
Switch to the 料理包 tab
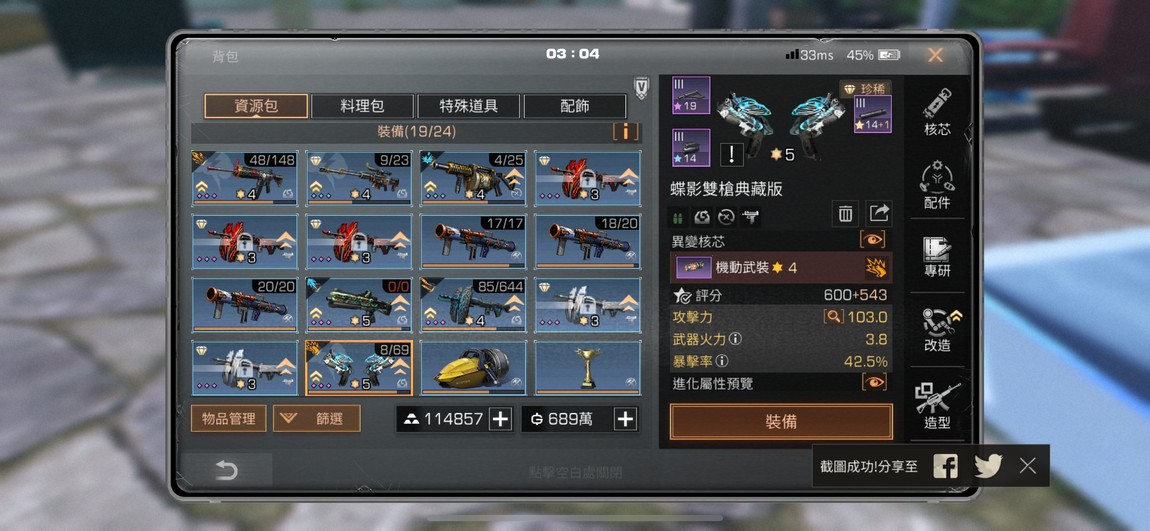pos(362,106)
